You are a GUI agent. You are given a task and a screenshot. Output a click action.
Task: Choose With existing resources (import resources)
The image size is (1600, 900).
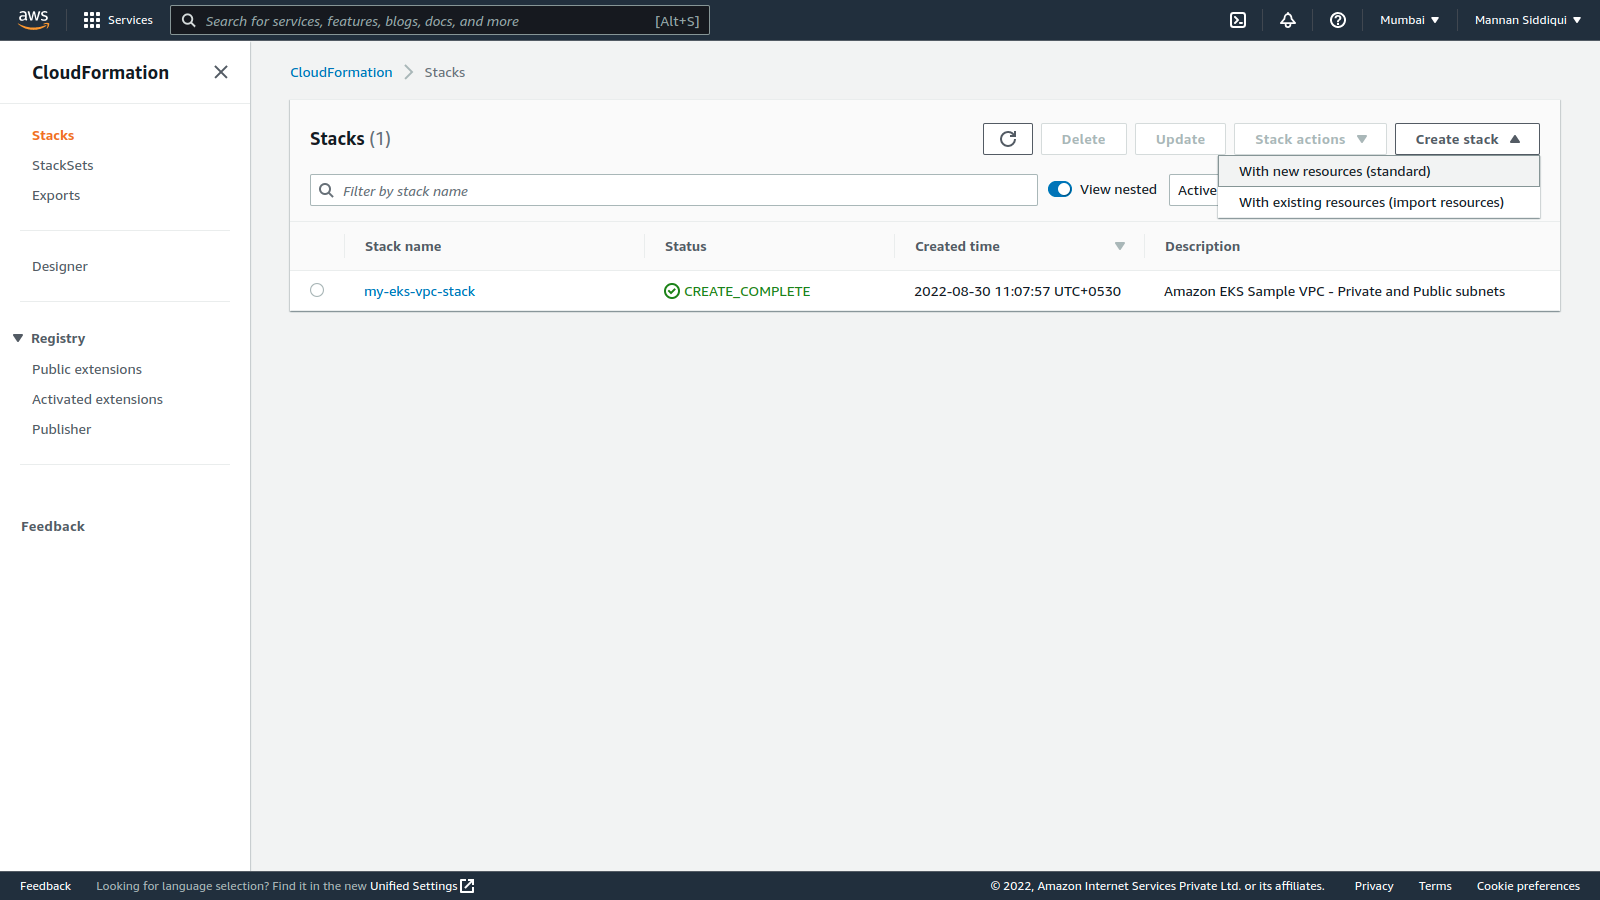pyautogui.click(x=1371, y=202)
